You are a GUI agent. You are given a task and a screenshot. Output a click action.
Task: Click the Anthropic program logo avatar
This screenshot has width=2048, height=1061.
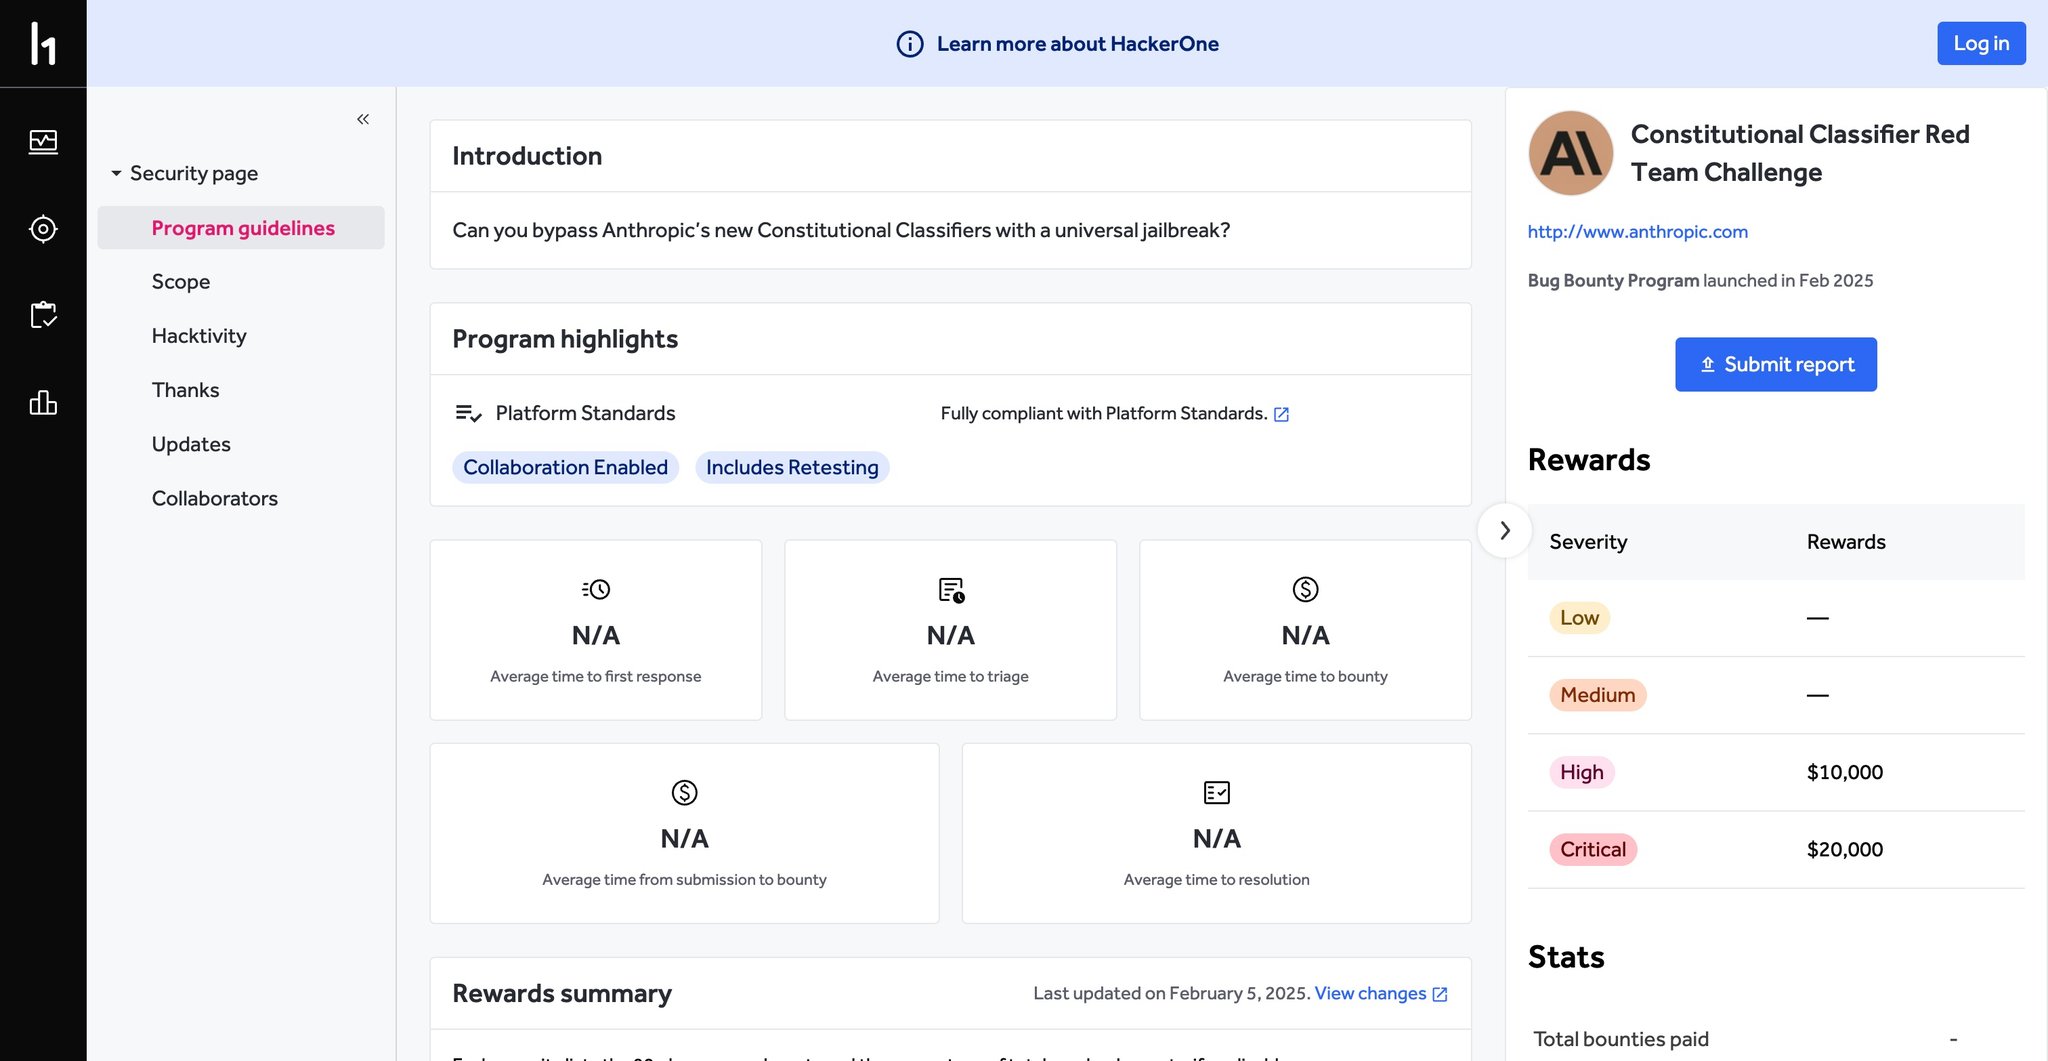point(1571,154)
